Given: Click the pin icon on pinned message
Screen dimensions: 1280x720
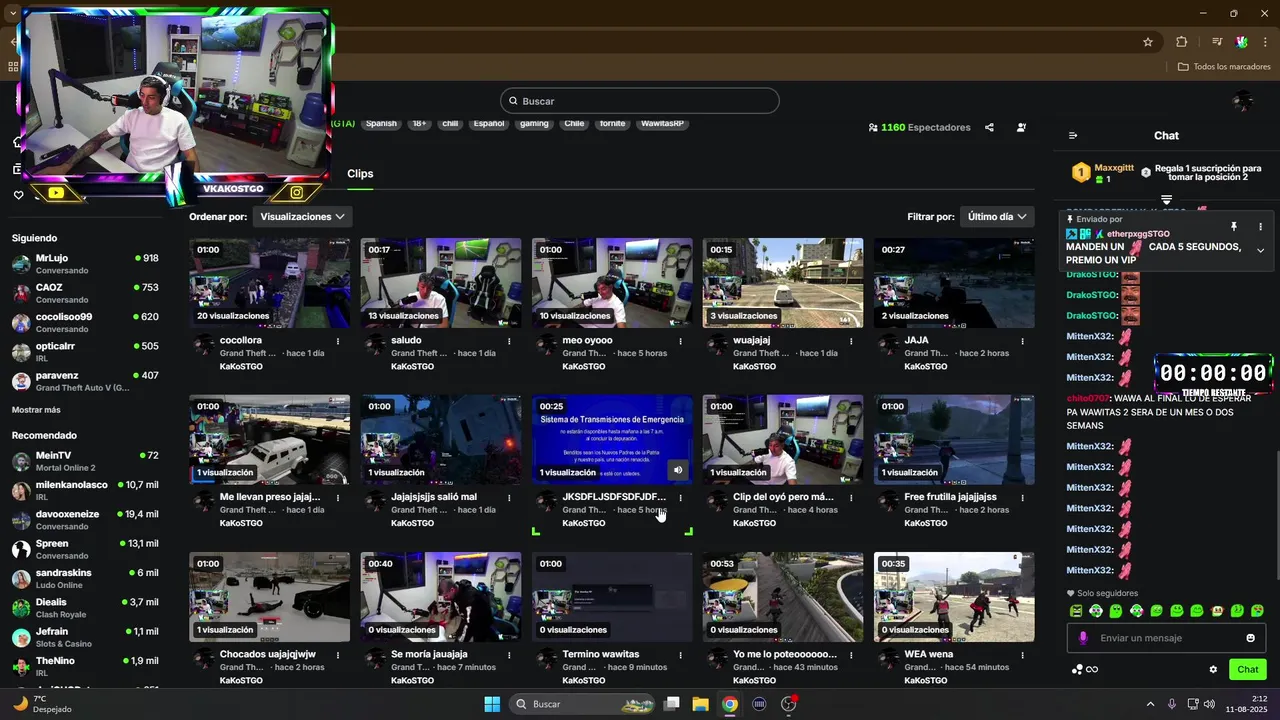Looking at the screenshot, I should (x=1234, y=227).
